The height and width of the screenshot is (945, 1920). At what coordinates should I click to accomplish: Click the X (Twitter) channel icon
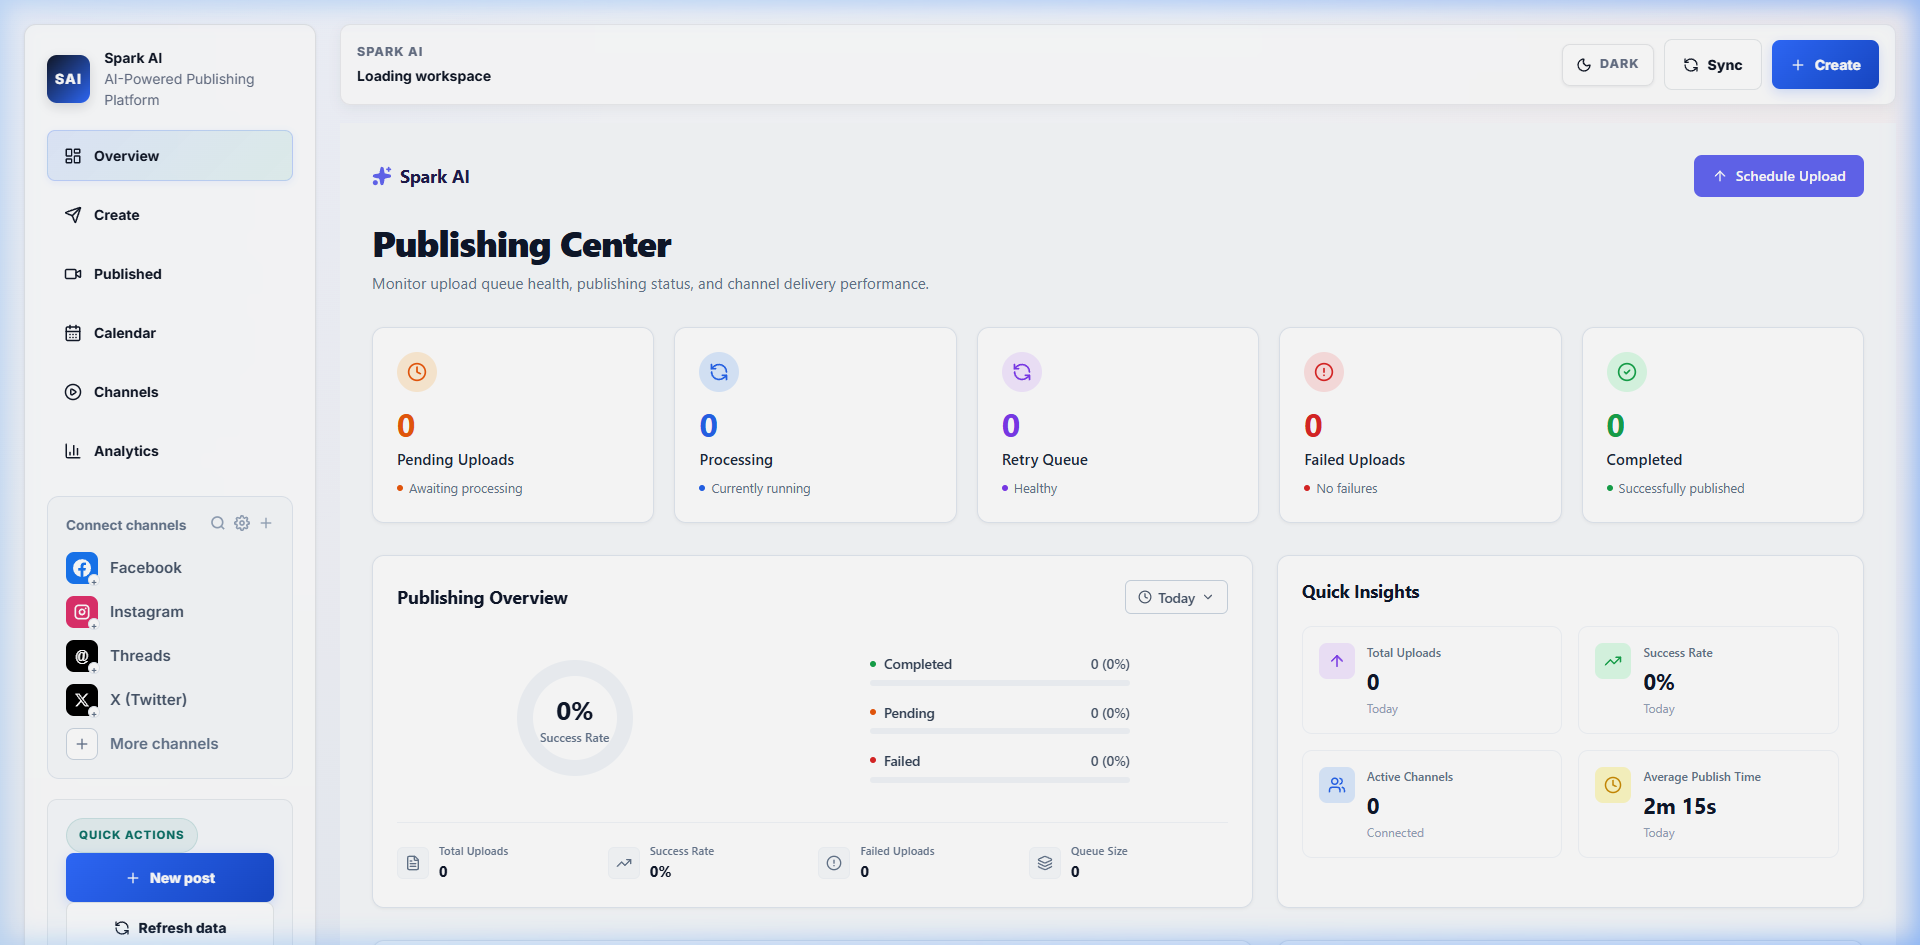pos(82,700)
